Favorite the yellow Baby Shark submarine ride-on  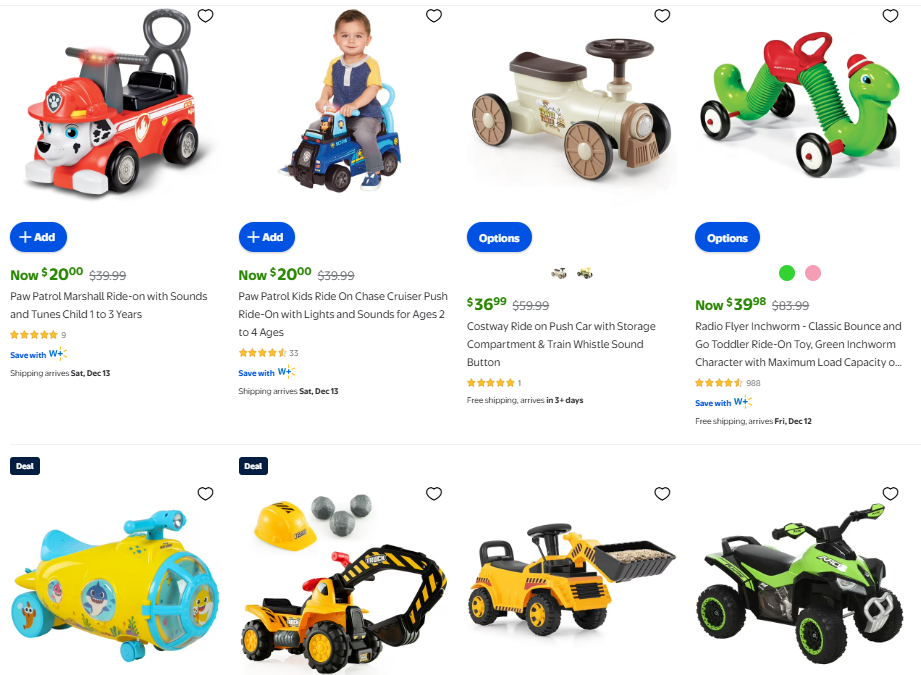[205, 493]
